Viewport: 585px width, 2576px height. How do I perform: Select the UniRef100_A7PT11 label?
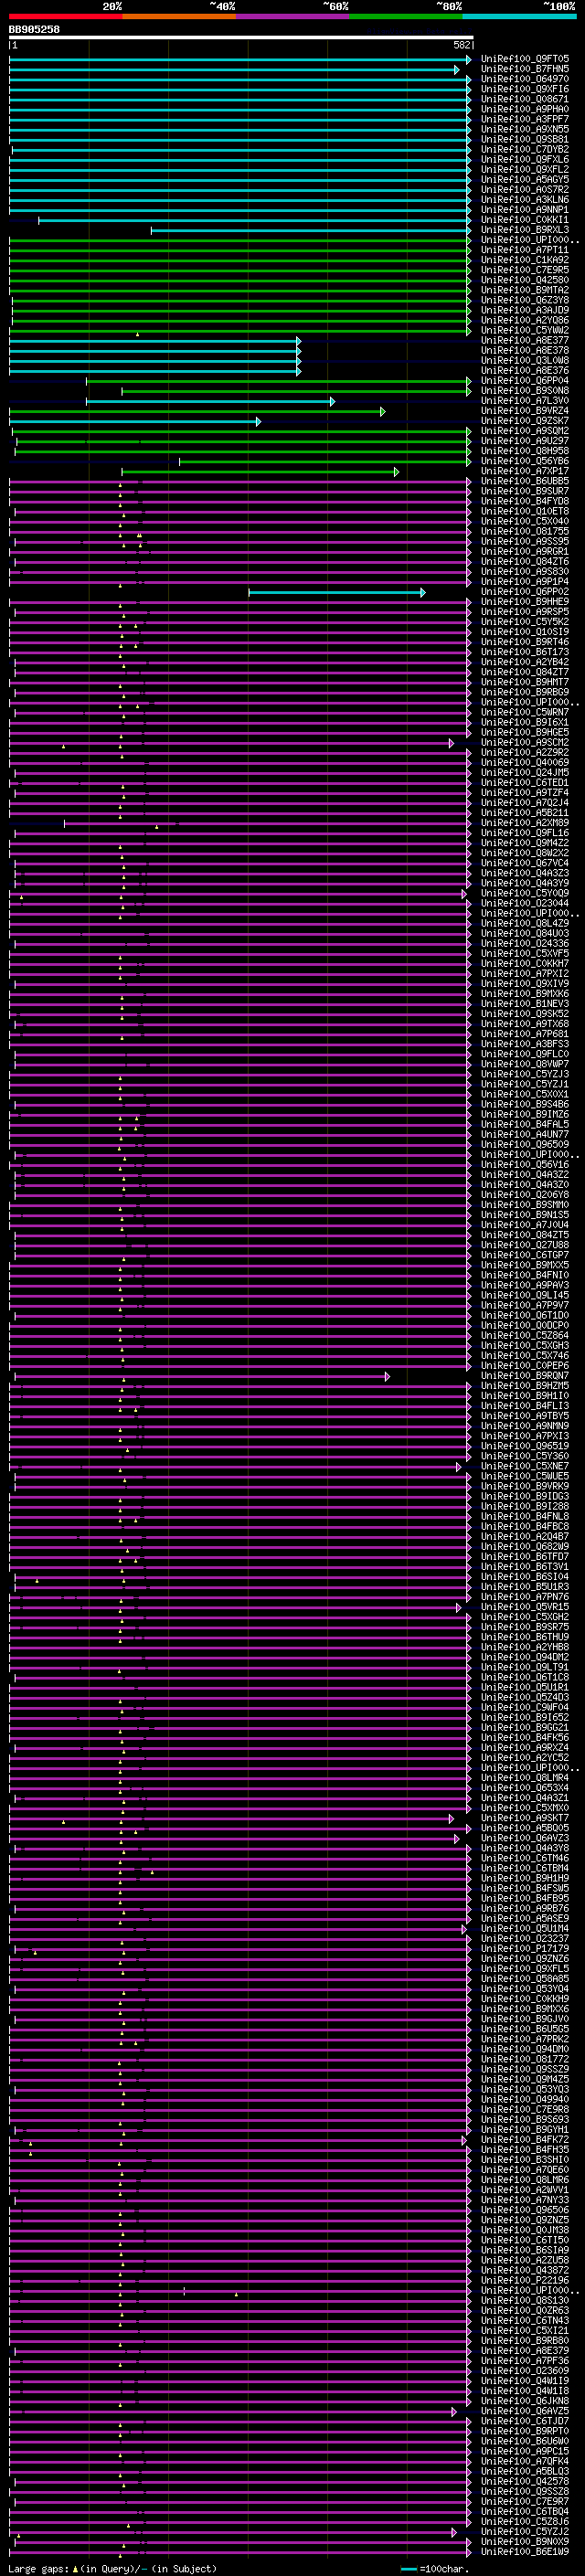coord(525,250)
